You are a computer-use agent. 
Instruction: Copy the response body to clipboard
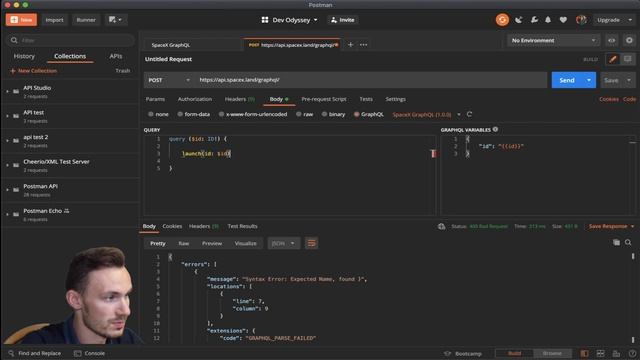pyautogui.click(x=616, y=242)
